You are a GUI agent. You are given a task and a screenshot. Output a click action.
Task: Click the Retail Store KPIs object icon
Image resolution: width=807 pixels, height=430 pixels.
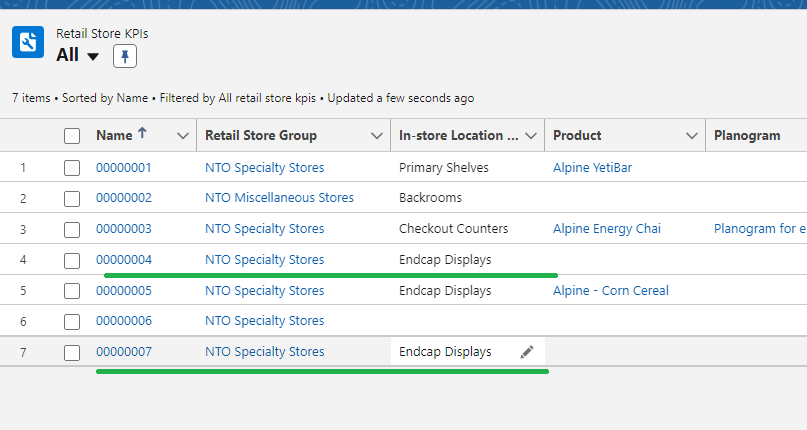click(x=28, y=42)
